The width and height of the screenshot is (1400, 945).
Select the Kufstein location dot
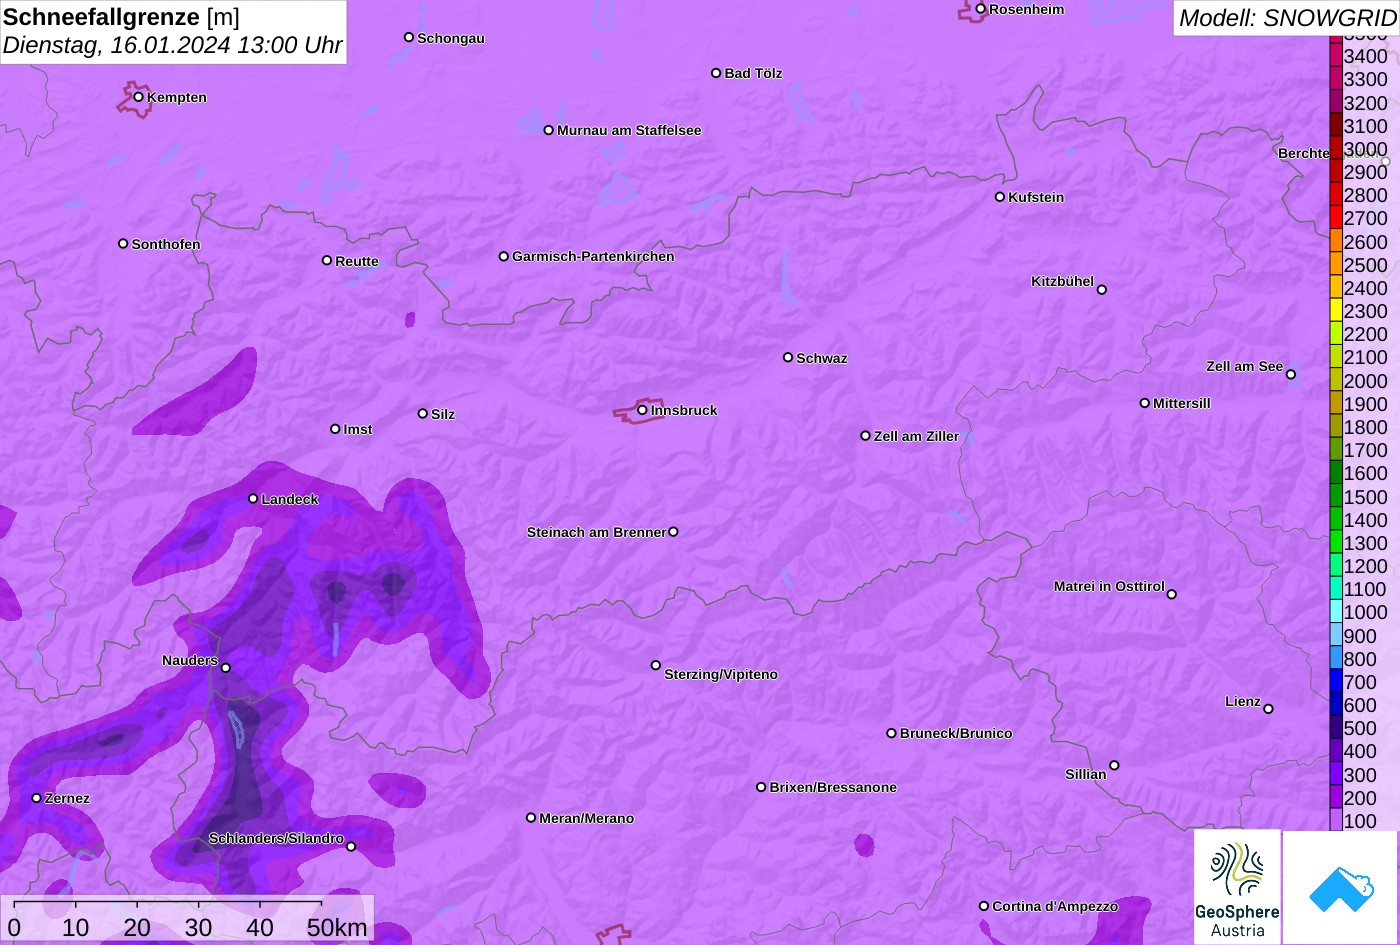pyautogui.click(x=1000, y=197)
